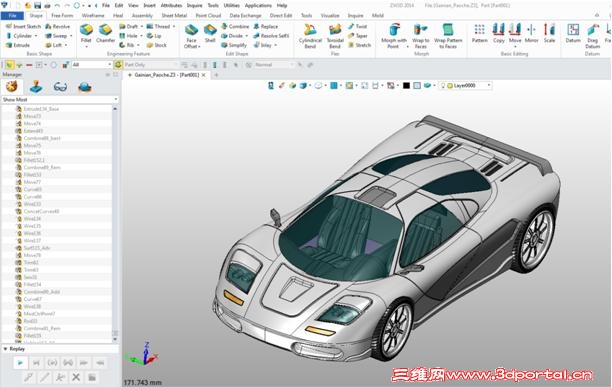Screen dimensions: 612x388
Task: Select the Taper flex tool
Action: click(x=358, y=36)
